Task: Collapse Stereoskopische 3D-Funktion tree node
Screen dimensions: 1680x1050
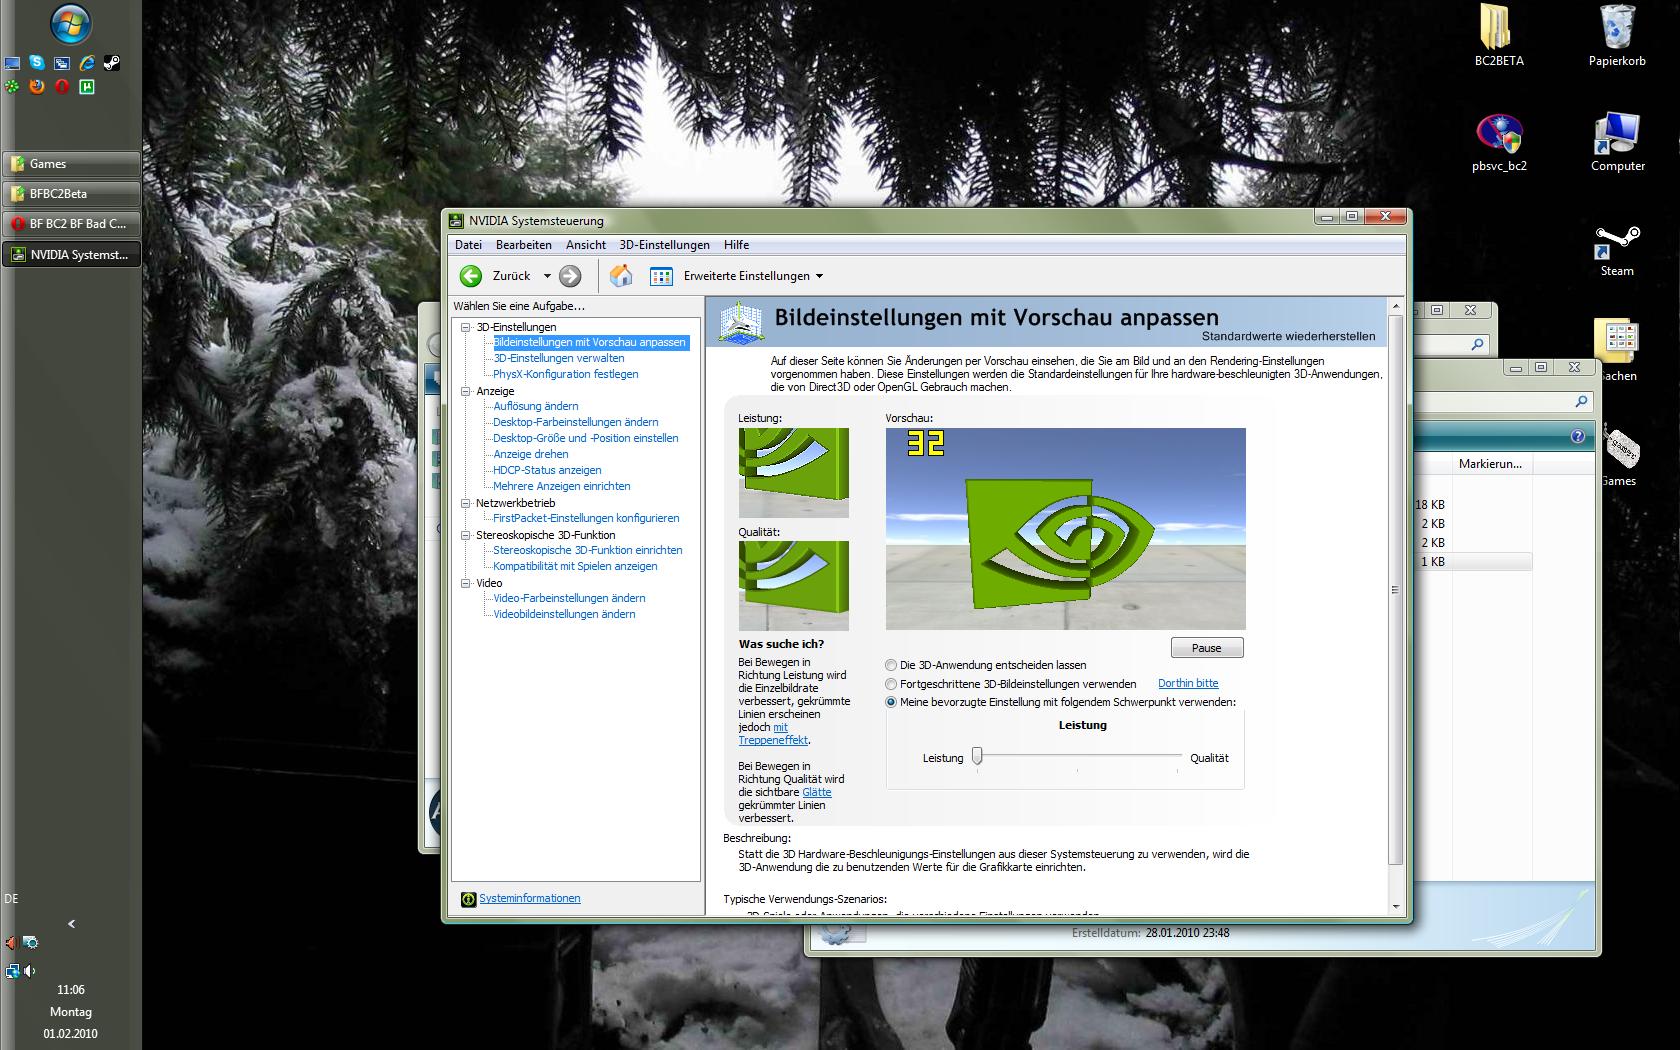Action: coord(465,535)
